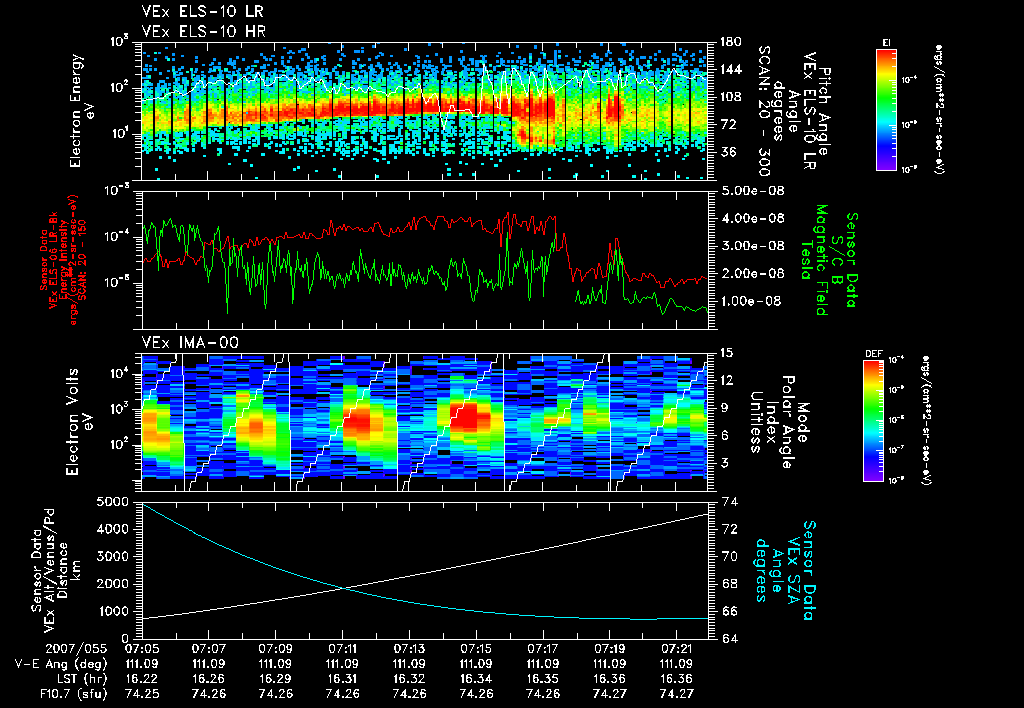Click the LST value '16.31'
The height and width of the screenshot is (708, 1024).
click(x=342, y=679)
